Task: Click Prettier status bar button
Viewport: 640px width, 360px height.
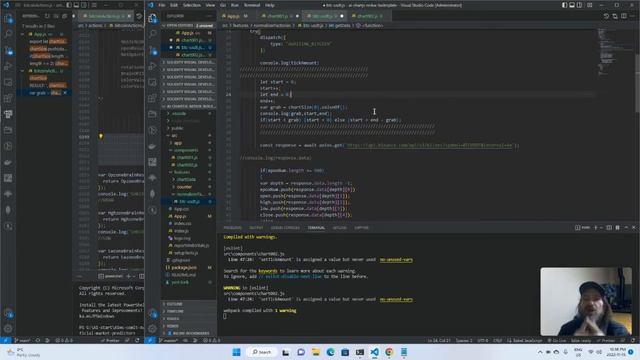Action: click(x=606, y=340)
